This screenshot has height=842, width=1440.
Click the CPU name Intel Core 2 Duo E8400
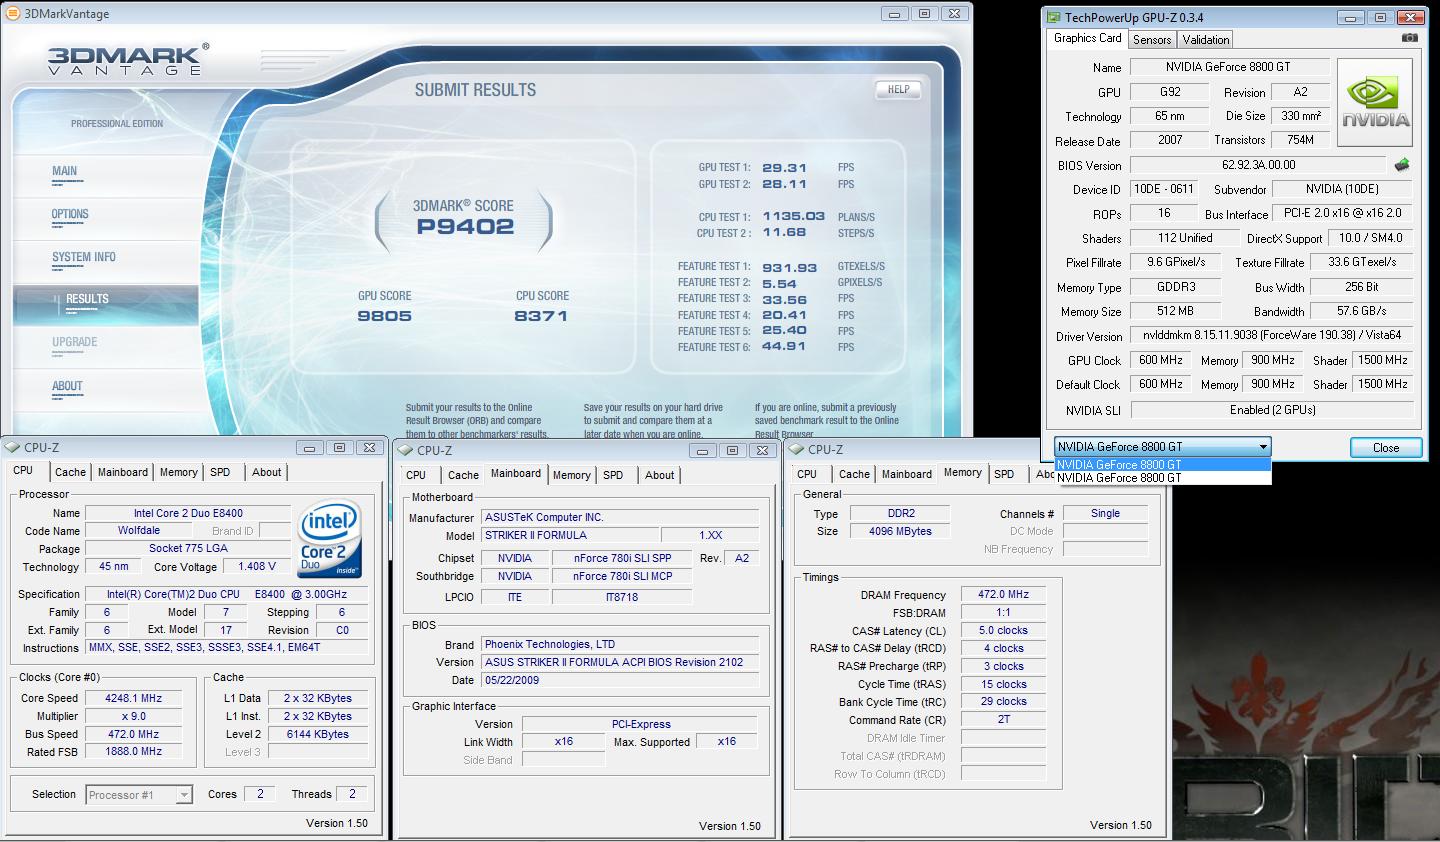point(188,513)
